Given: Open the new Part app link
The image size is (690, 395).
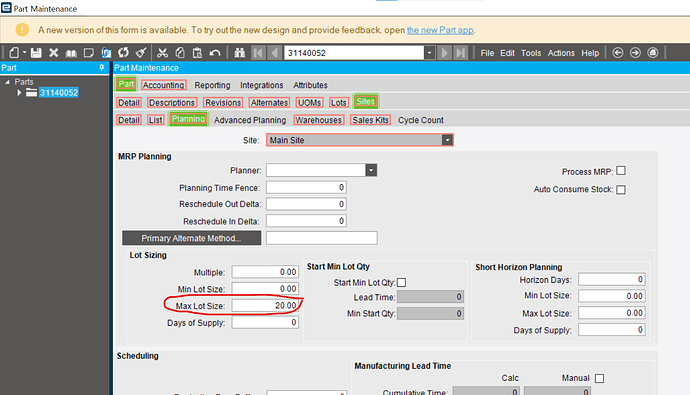Looking at the screenshot, I should [x=440, y=30].
